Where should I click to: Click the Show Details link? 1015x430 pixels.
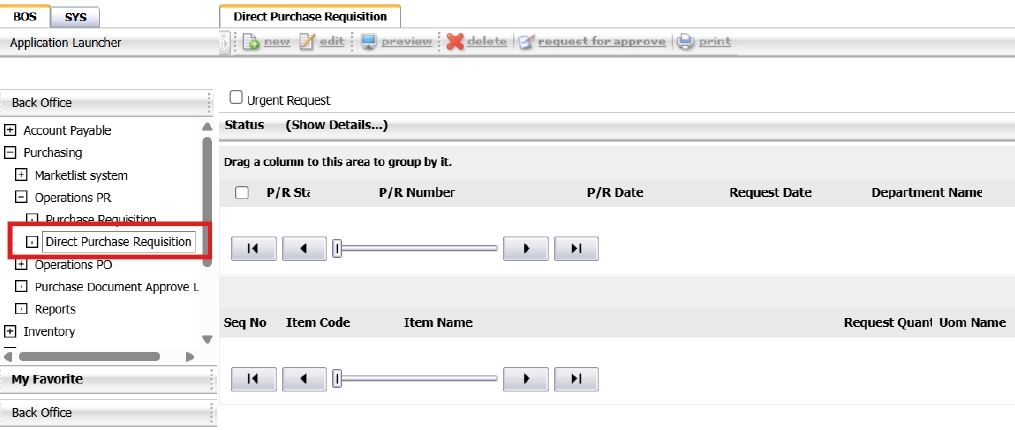(336, 125)
